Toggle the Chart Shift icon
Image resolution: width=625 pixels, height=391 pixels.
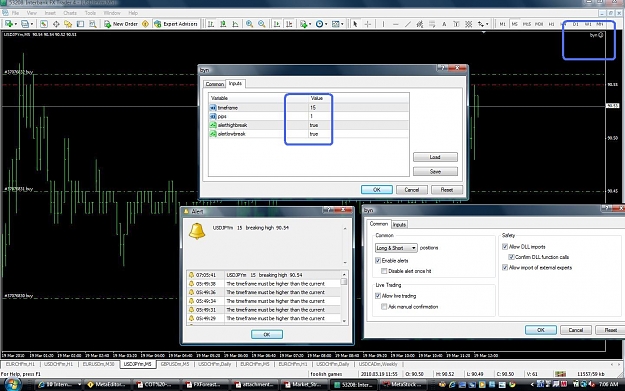click(x=289, y=24)
